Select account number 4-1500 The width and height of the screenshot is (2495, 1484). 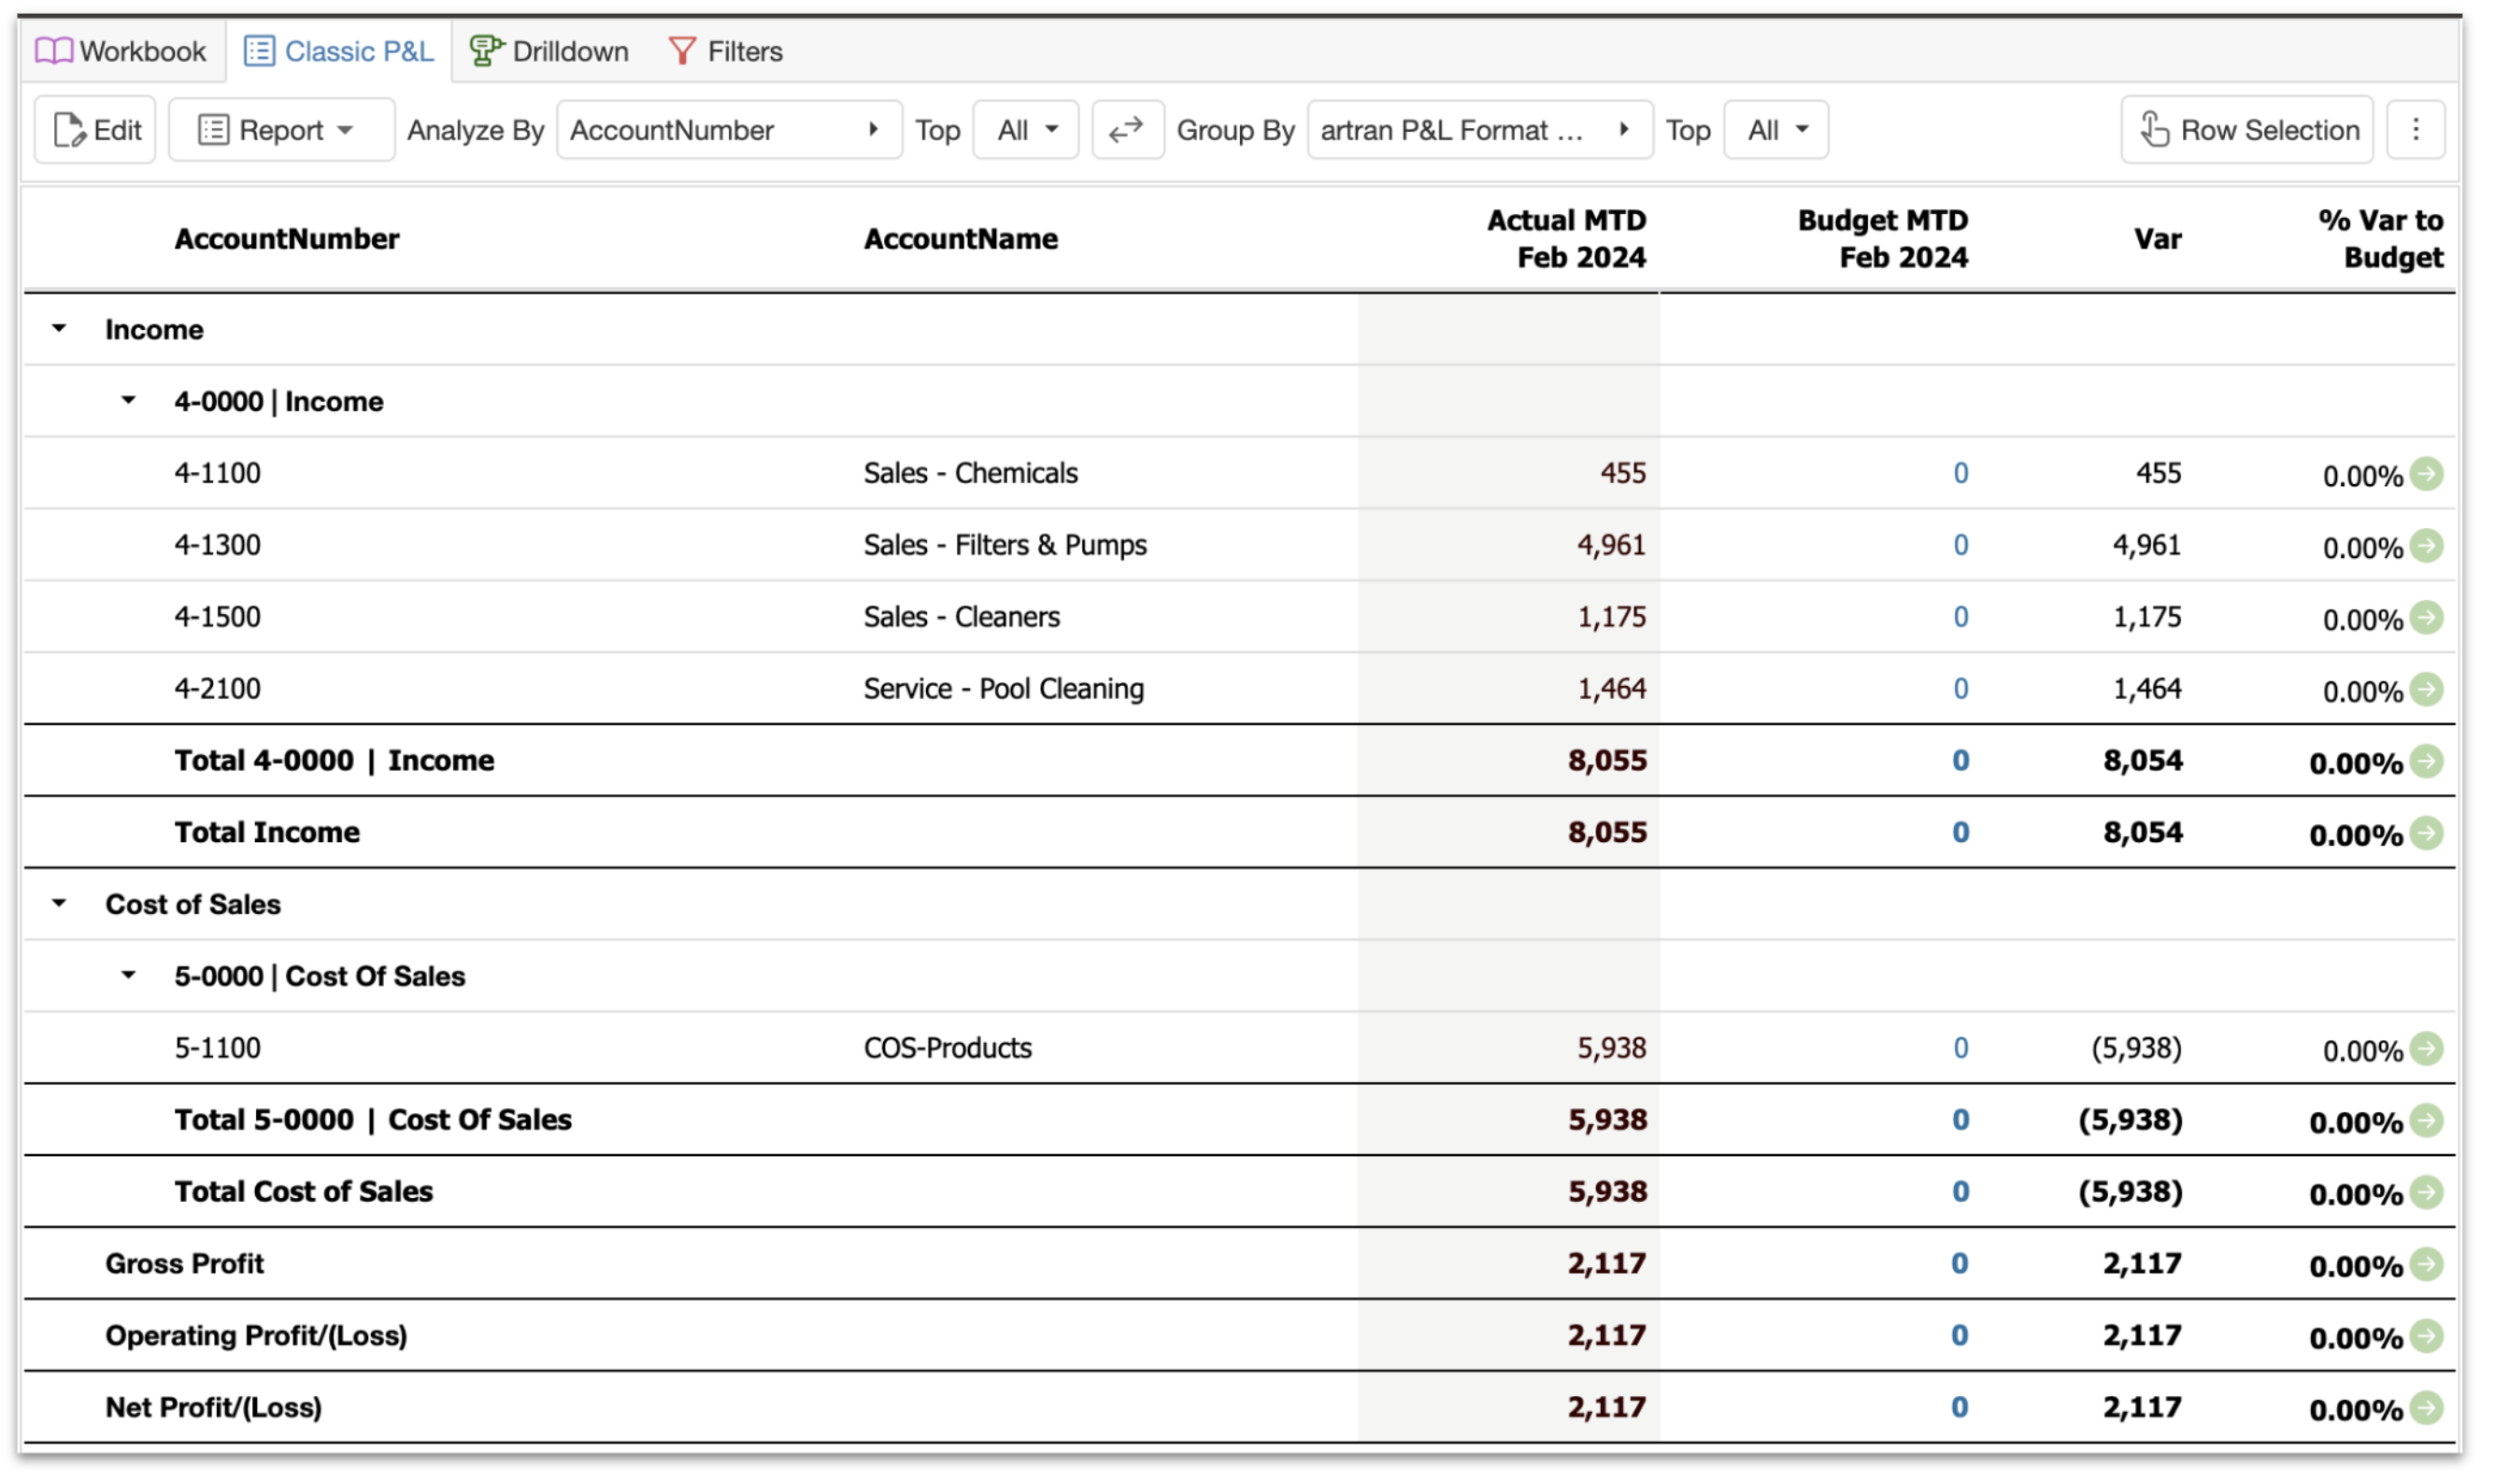click(x=217, y=617)
